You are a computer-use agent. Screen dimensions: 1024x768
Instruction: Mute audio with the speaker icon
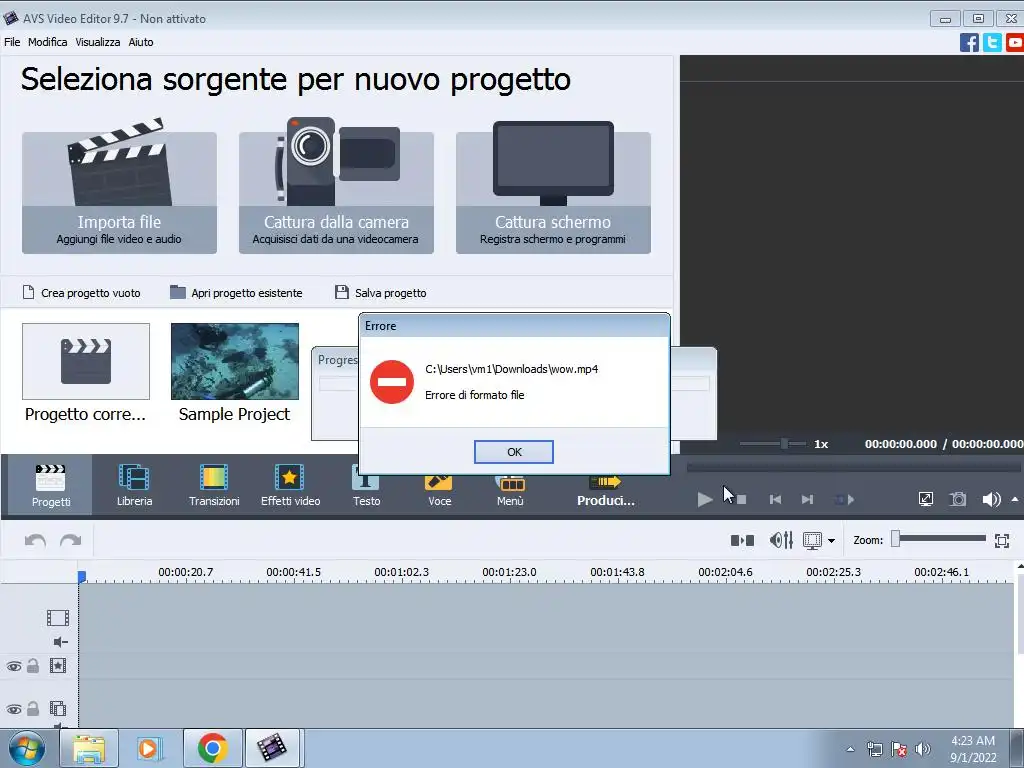coord(991,500)
